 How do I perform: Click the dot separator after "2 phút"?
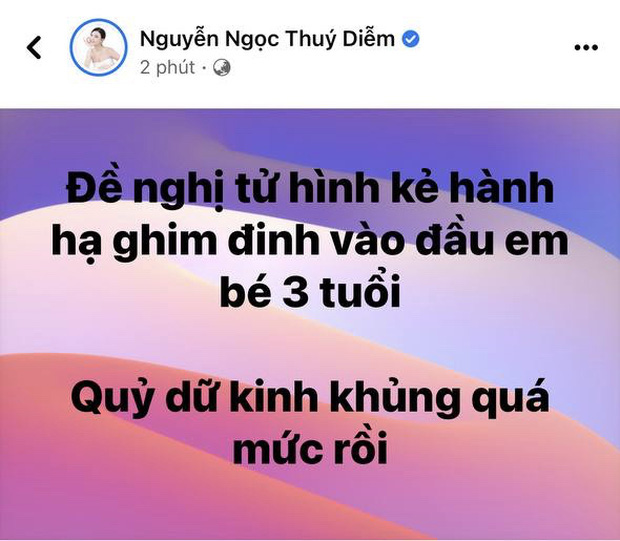(204, 68)
